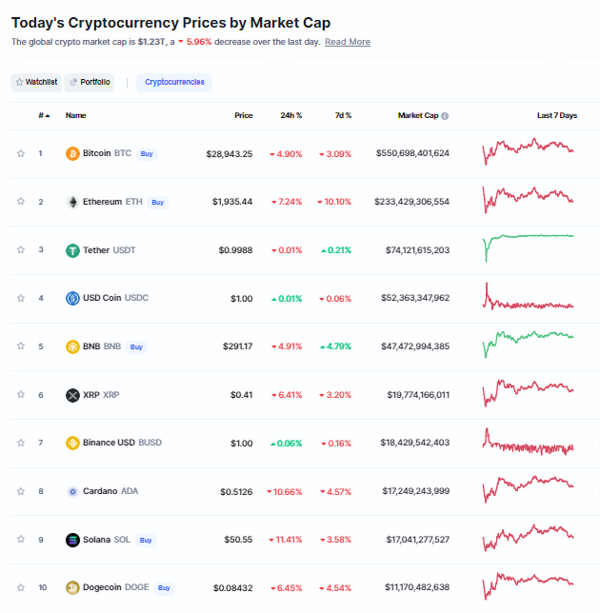Click the Buy button next to Ethereum
The width and height of the screenshot is (600, 613).
[158, 202]
